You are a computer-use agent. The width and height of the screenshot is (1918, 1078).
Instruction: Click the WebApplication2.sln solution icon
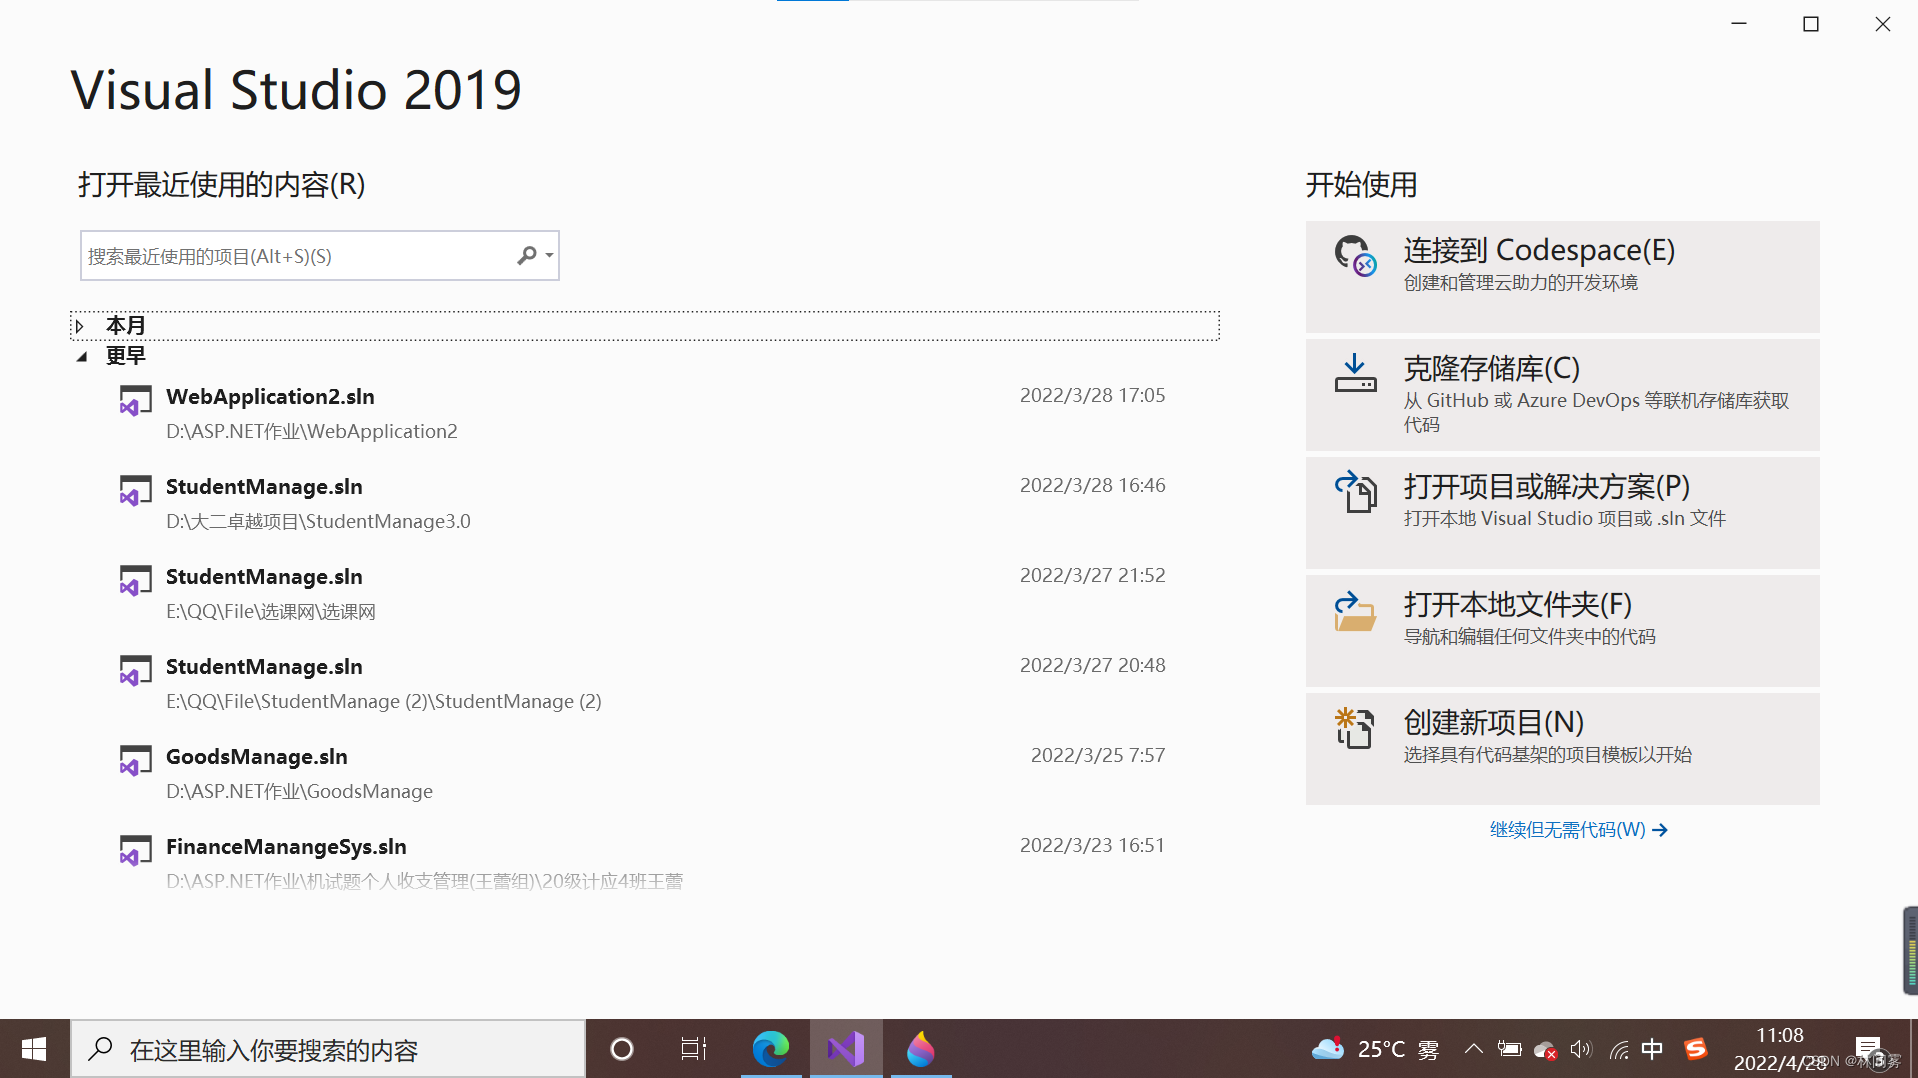(135, 400)
